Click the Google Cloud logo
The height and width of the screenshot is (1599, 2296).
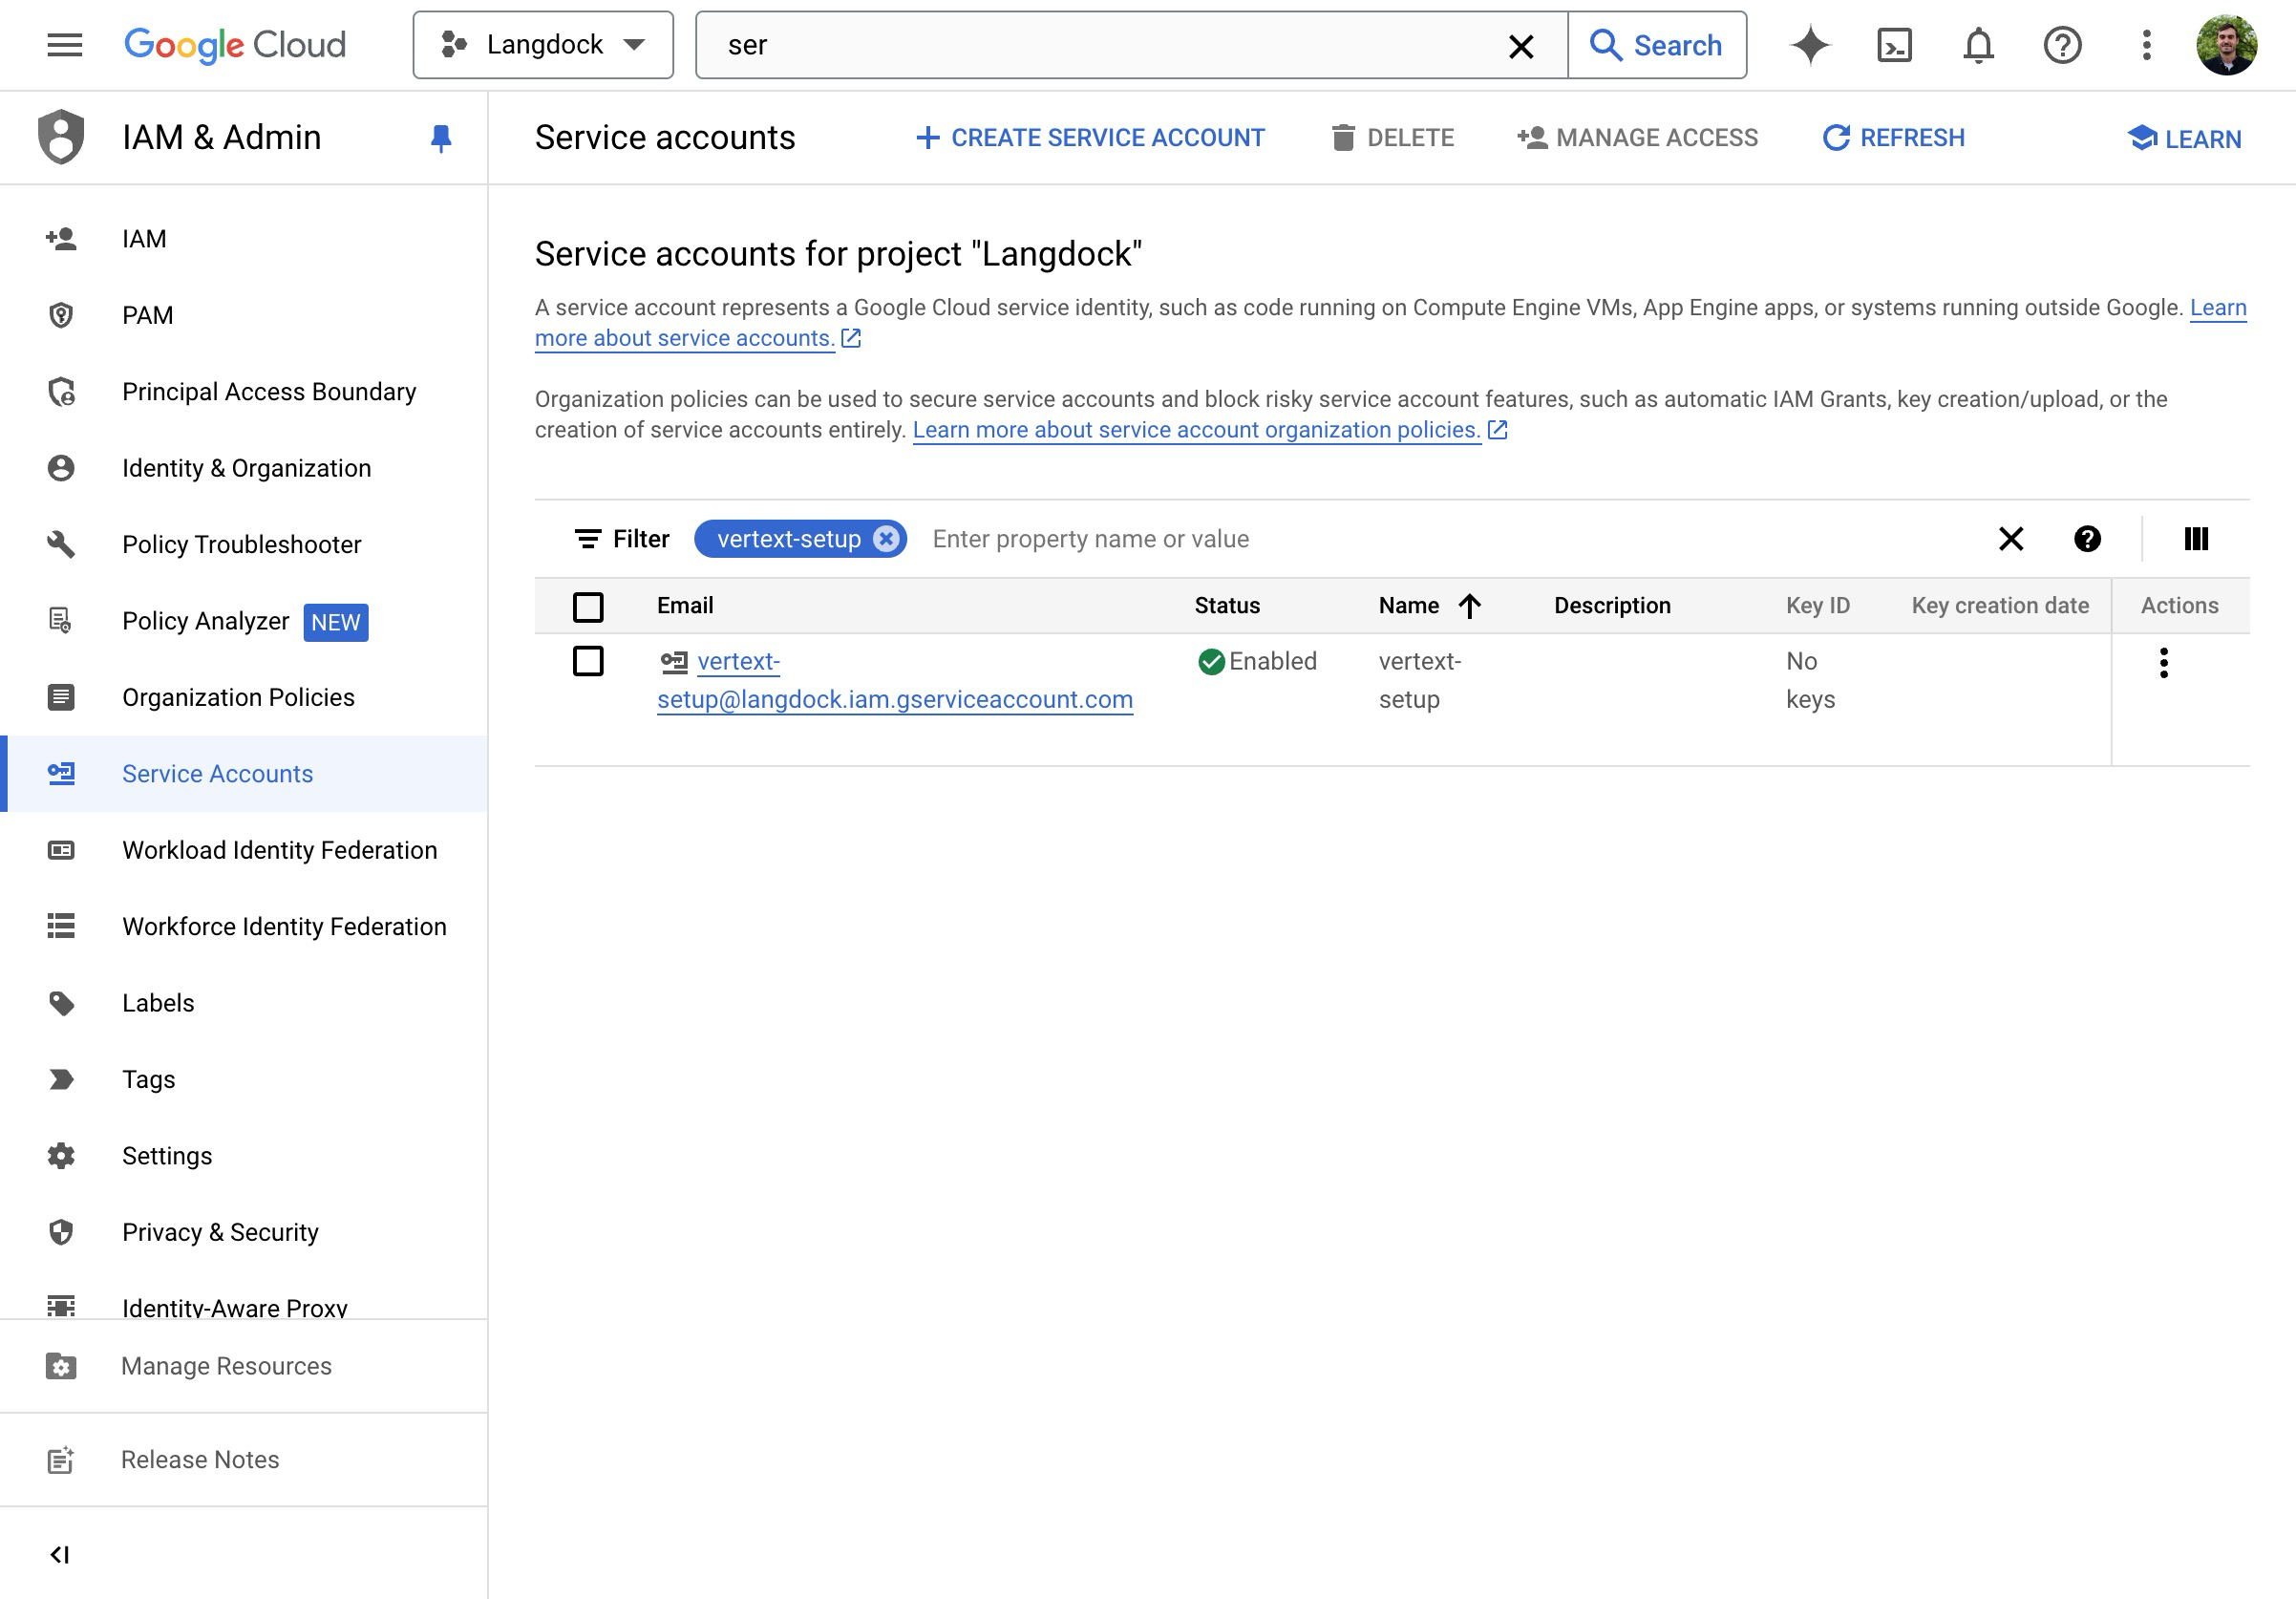tap(235, 45)
